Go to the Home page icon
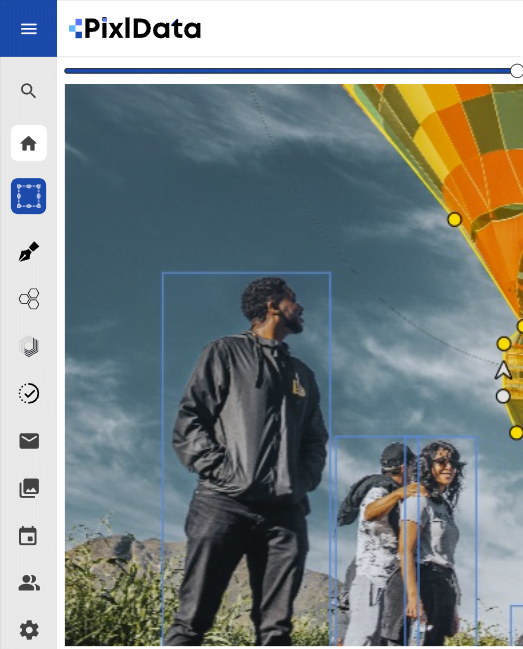523x649 pixels. click(x=29, y=143)
